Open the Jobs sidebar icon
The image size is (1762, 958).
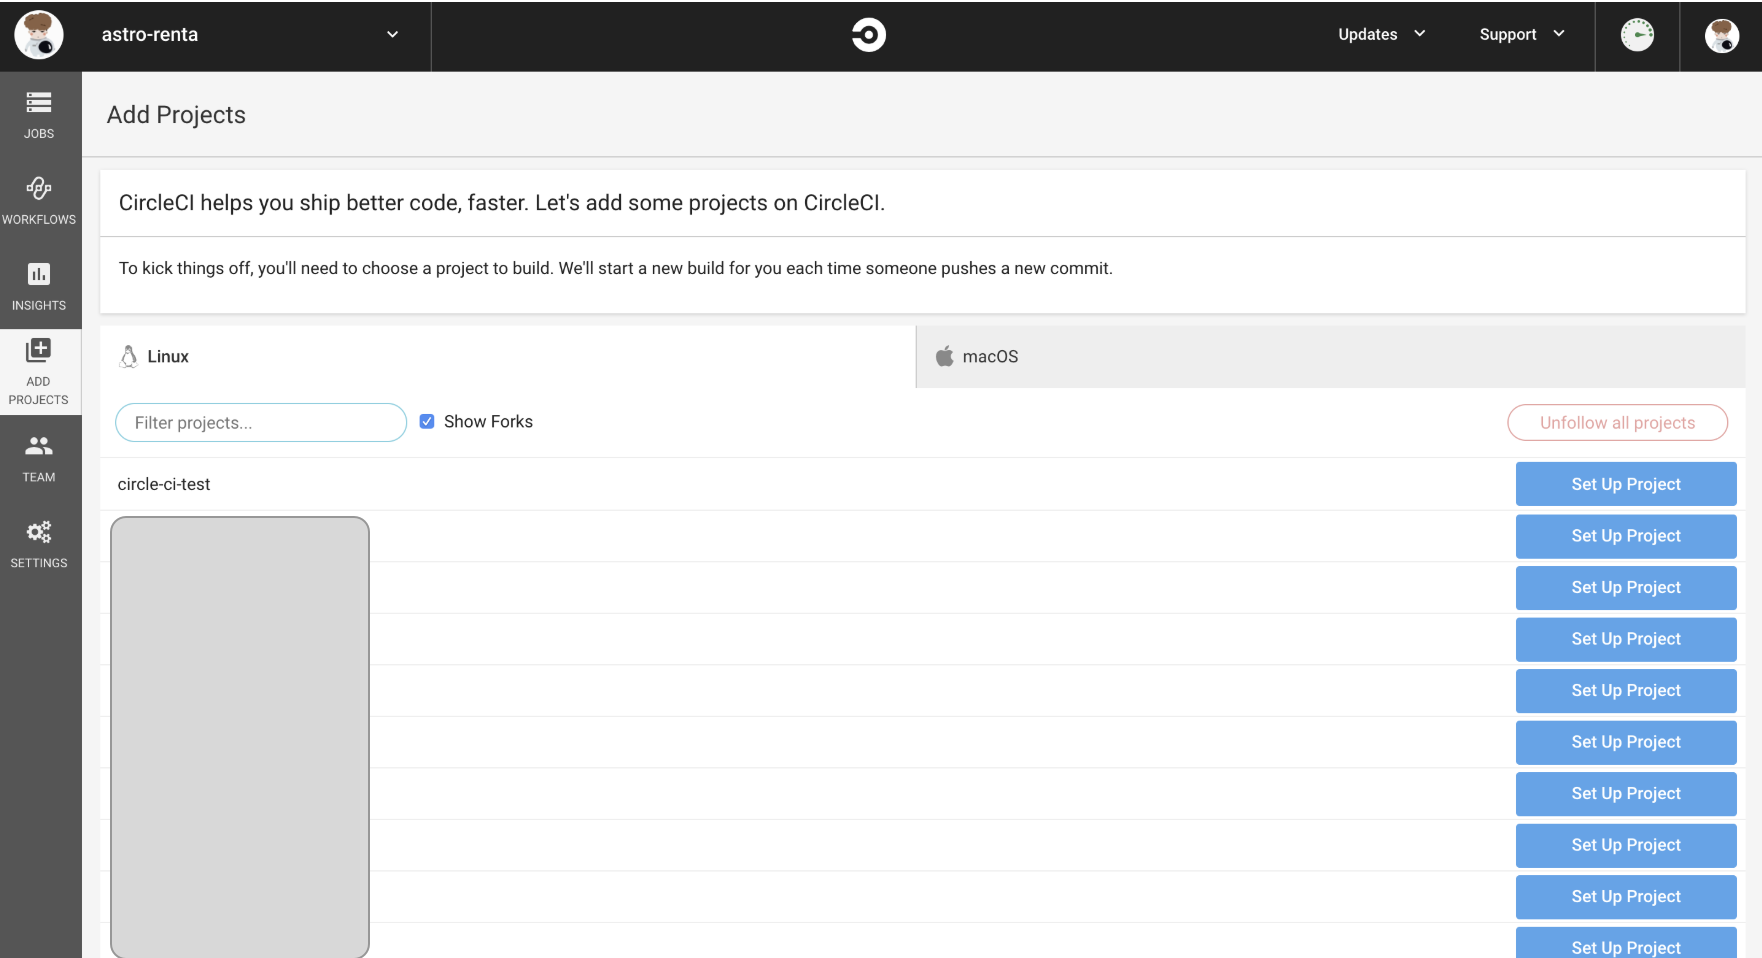[39, 103]
